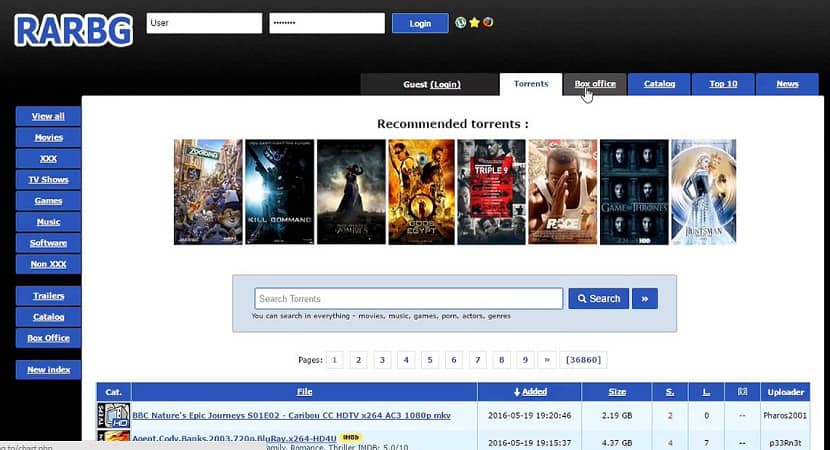Screen dimensions: 830x450
Task: Sort torrents by the Added column
Action: click(530, 392)
